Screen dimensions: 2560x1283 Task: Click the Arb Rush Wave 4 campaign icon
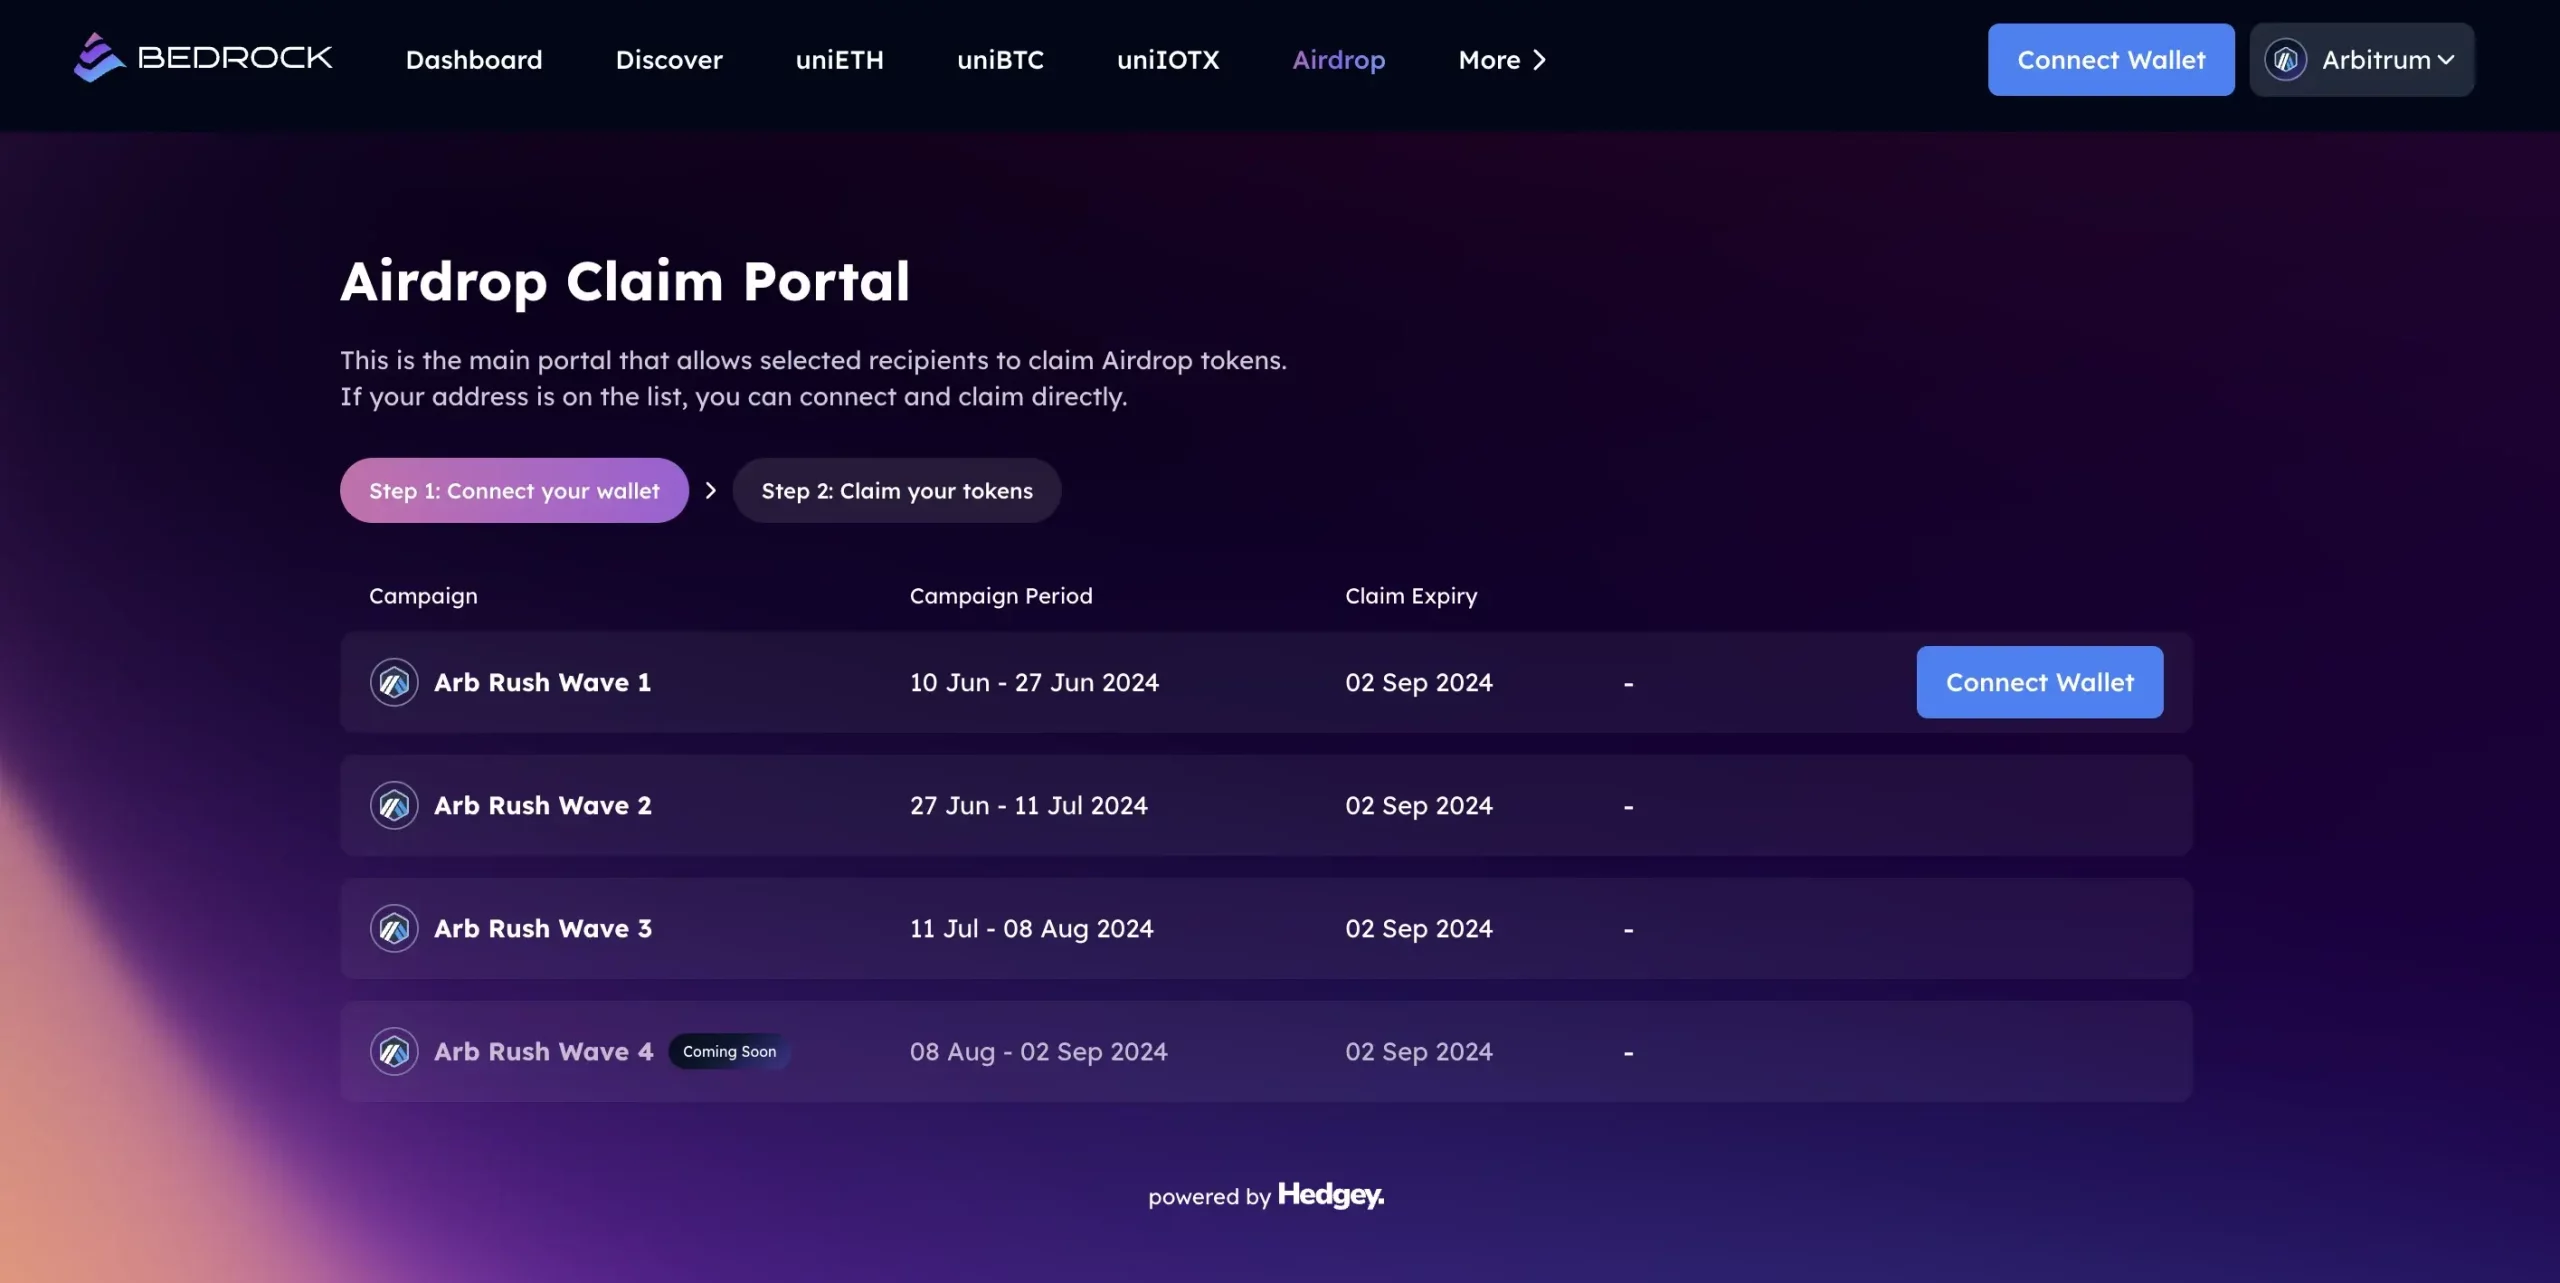pos(394,1051)
